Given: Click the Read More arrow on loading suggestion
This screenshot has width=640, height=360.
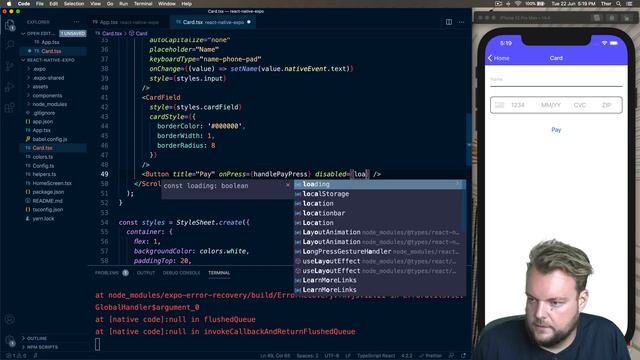Looking at the screenshot, I should pos(458,184).
